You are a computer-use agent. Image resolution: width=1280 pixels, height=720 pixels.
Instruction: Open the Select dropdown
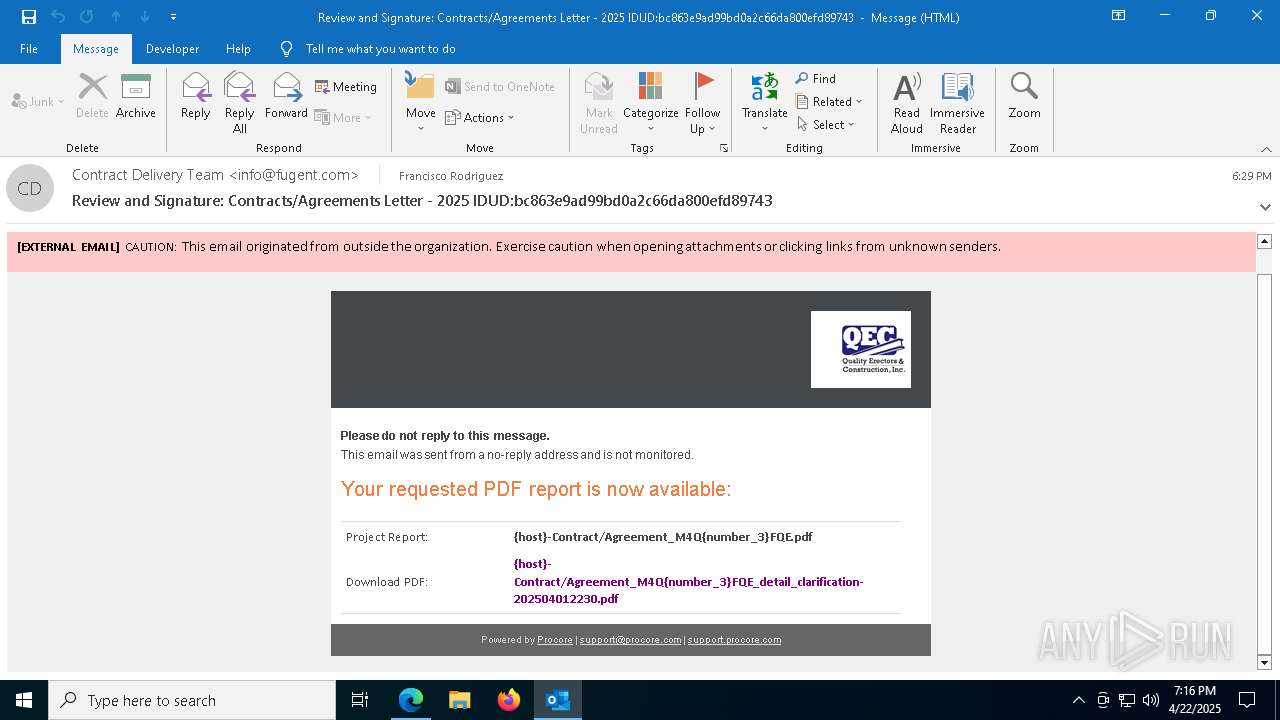[826, 124]
